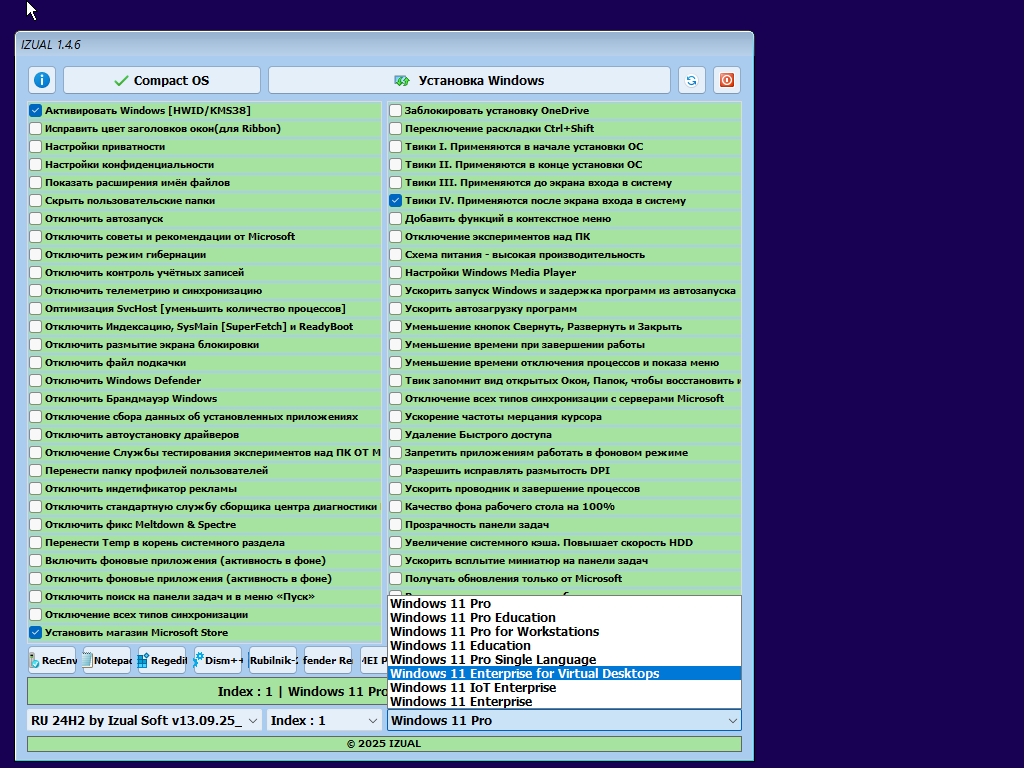This screenshot has width=1024, height=768.
Task: Check Удаление Быстрого доступа
Action: [395, 434]
